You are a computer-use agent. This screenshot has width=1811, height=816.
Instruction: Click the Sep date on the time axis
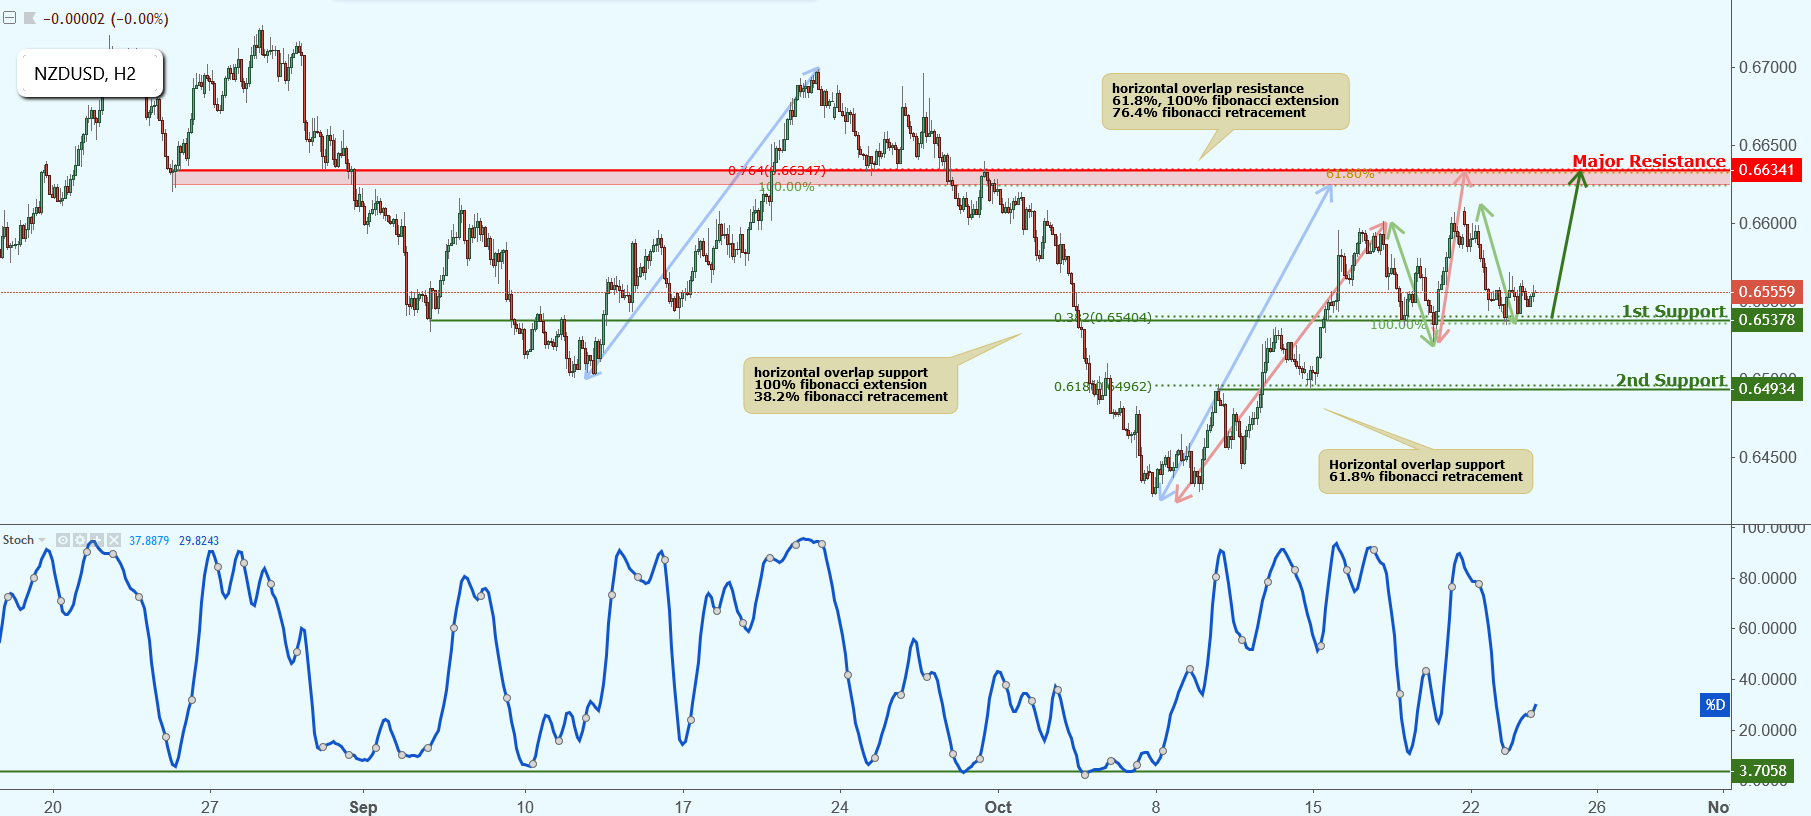pyautogui.click(x=363, y=807)
